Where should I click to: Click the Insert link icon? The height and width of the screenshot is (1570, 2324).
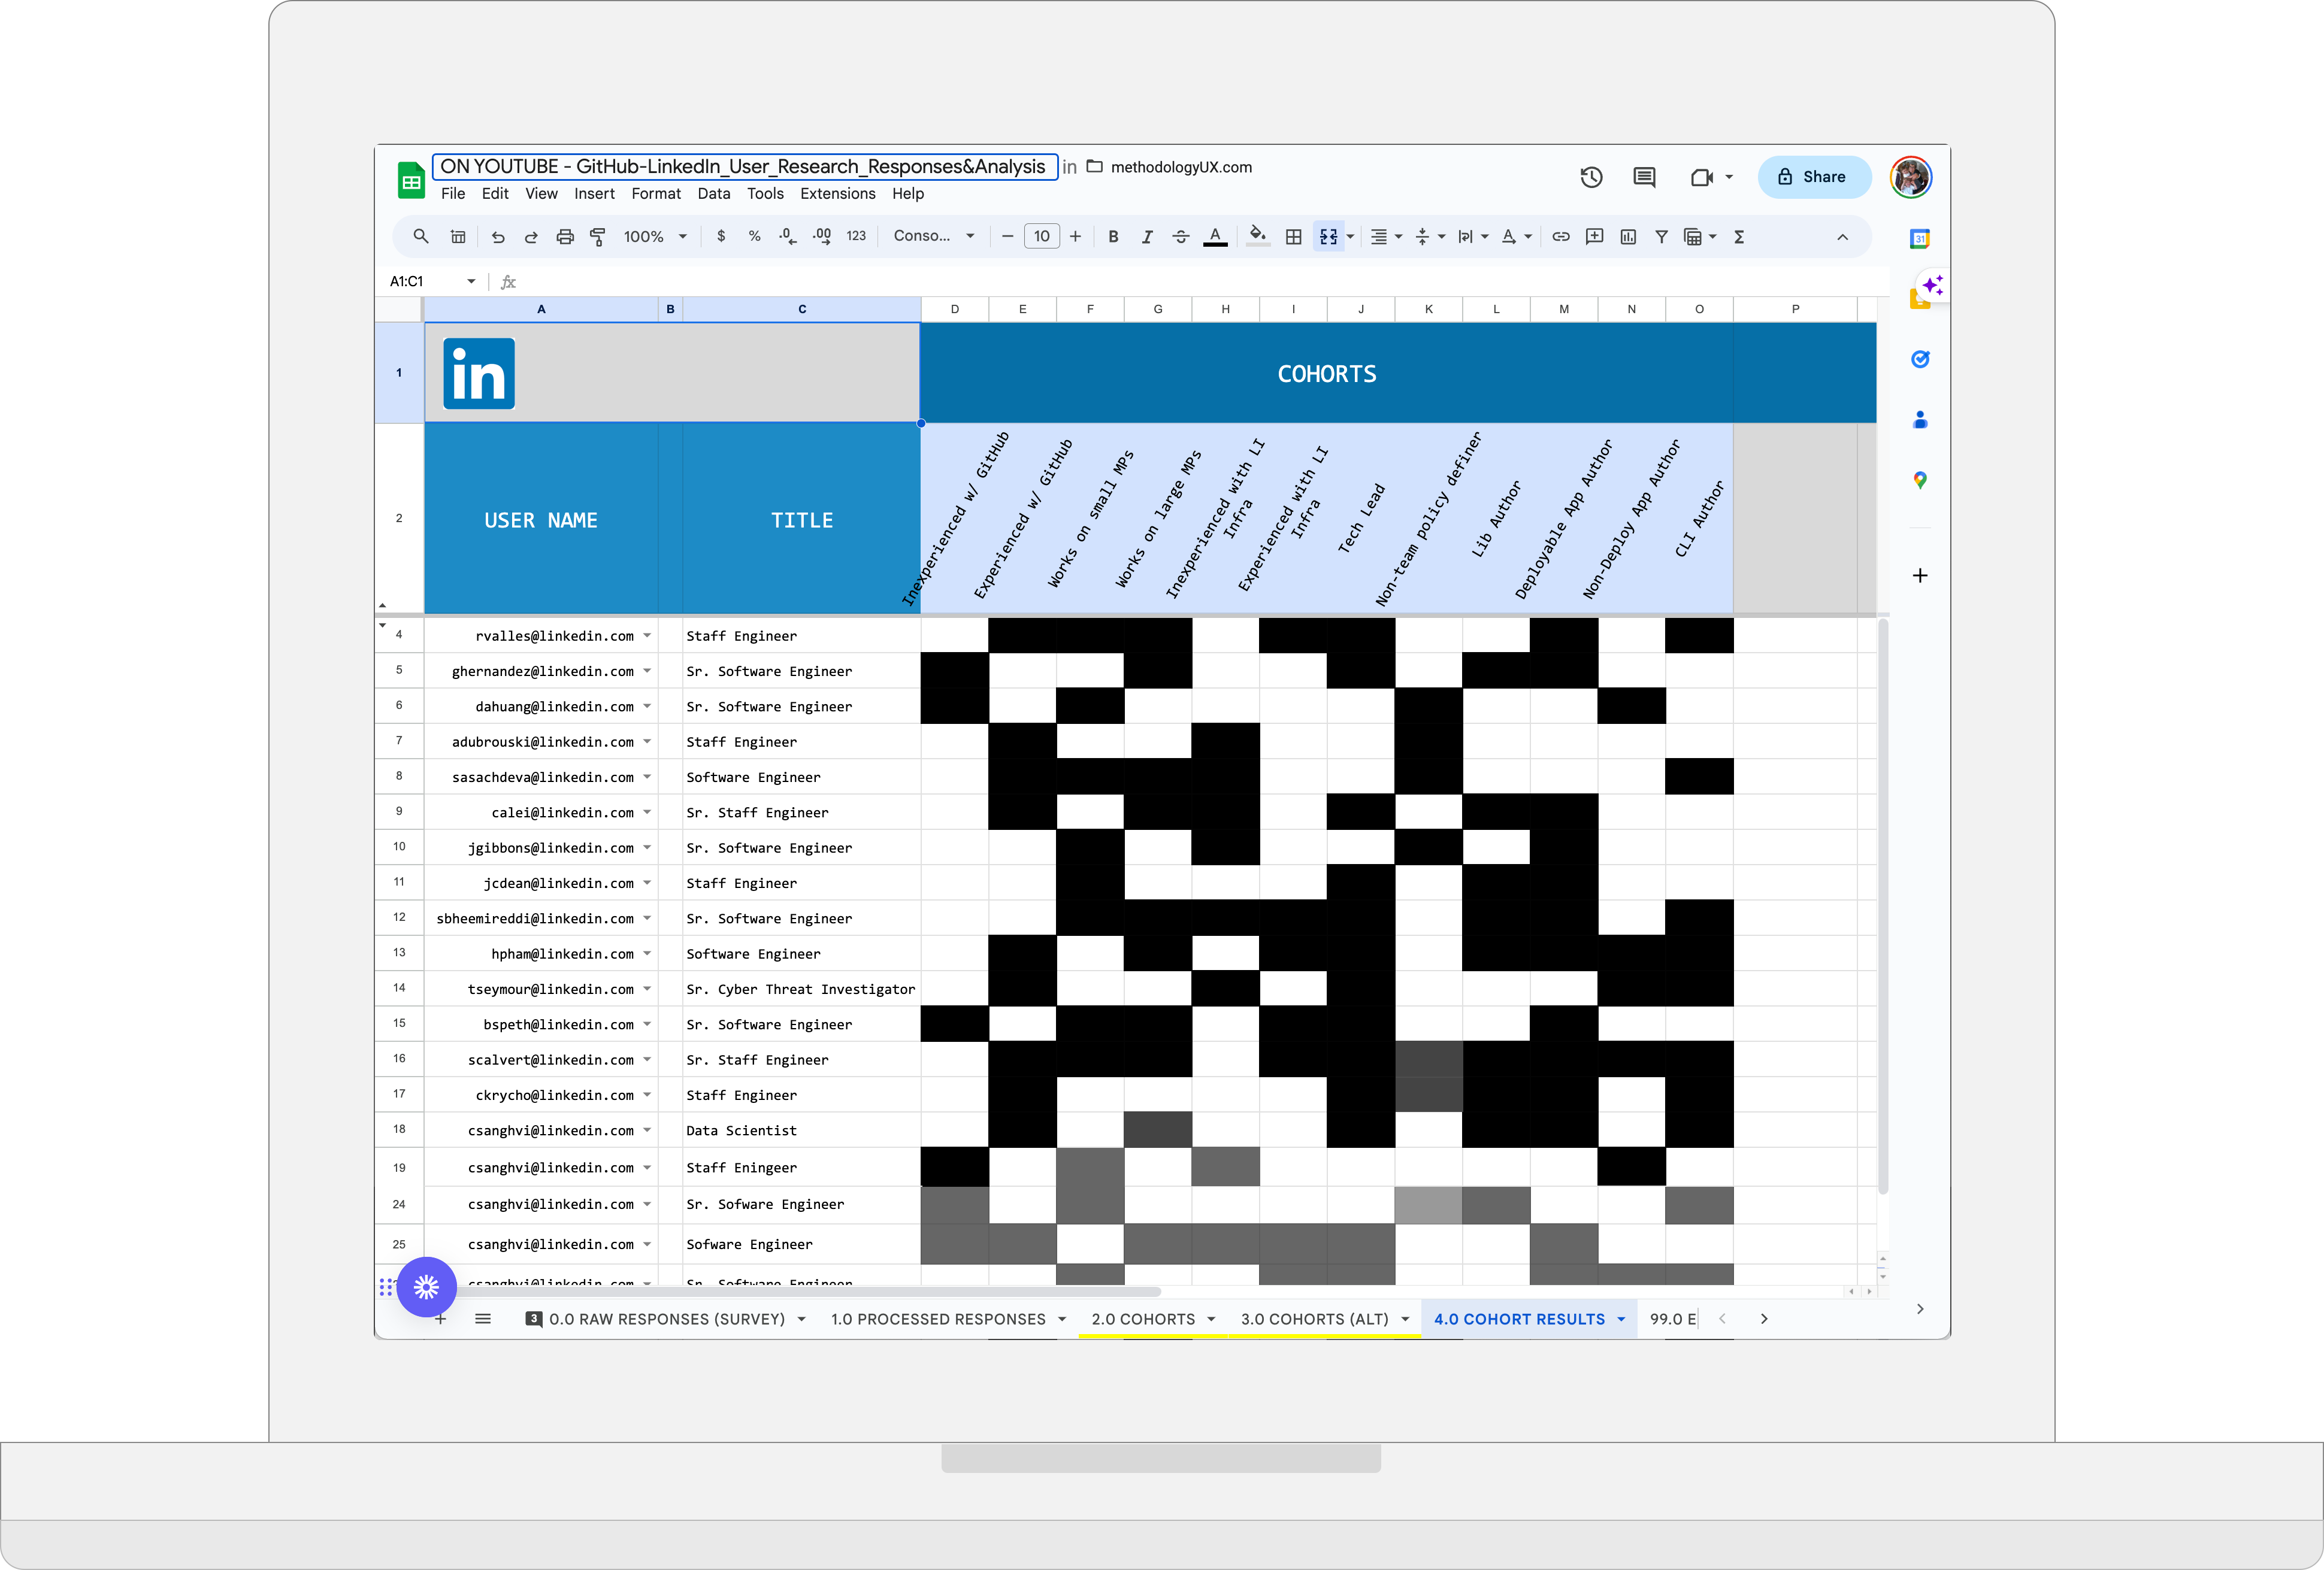(x=1560, y=237)
